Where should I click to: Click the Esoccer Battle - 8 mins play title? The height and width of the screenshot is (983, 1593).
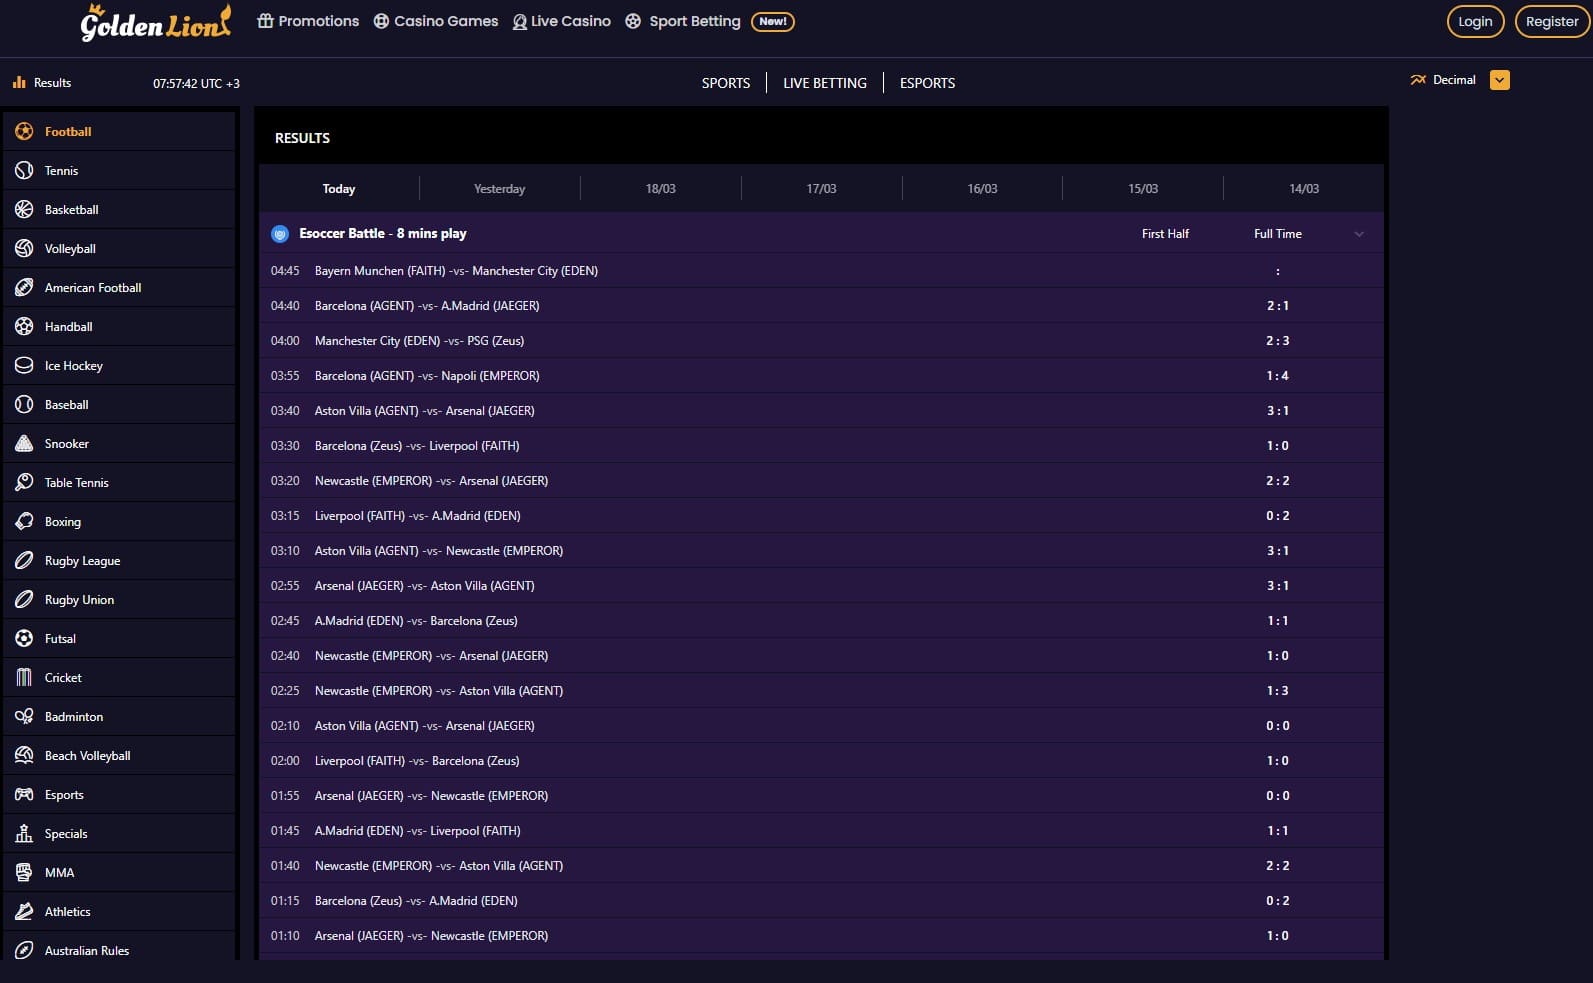[x=383, y=234]
